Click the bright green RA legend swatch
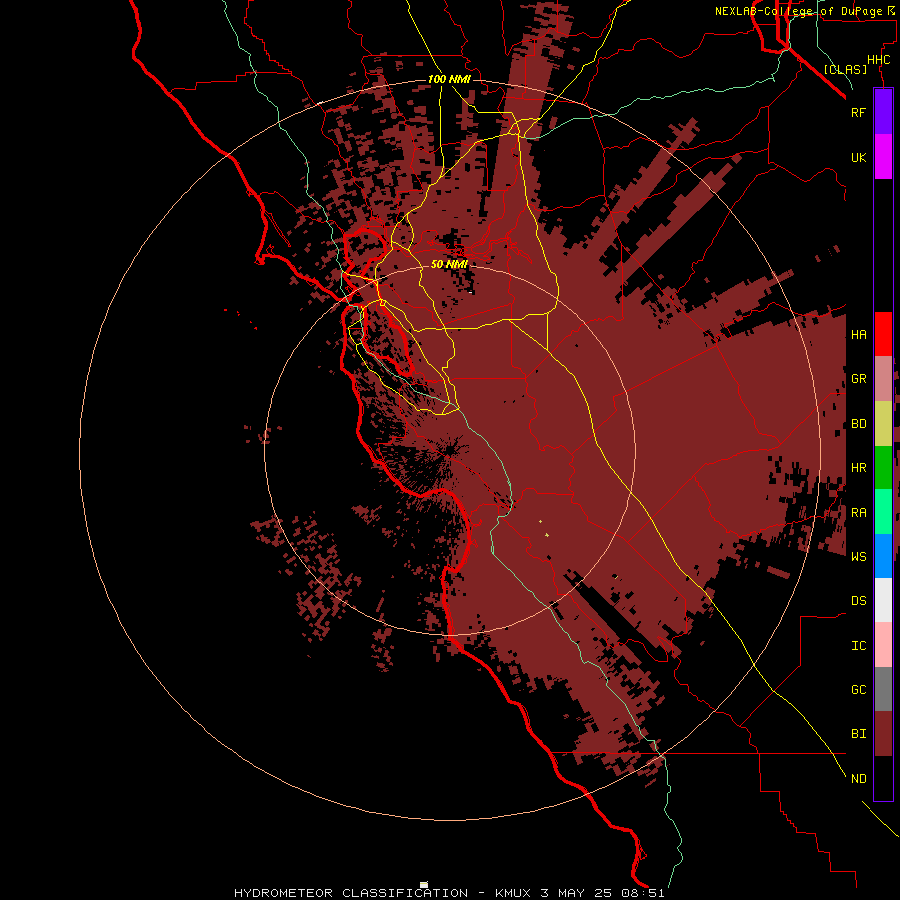Screen dimensions: 900x900 (x=883, y=512)
